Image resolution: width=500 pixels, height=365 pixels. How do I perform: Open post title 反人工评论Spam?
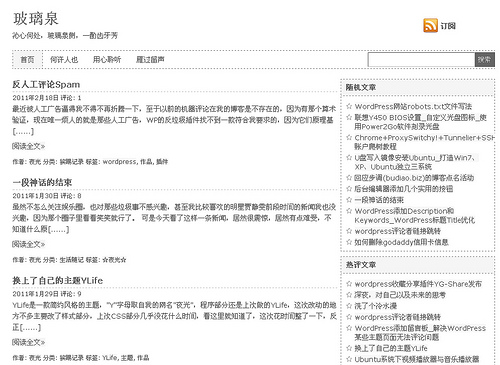pos(46,84)
